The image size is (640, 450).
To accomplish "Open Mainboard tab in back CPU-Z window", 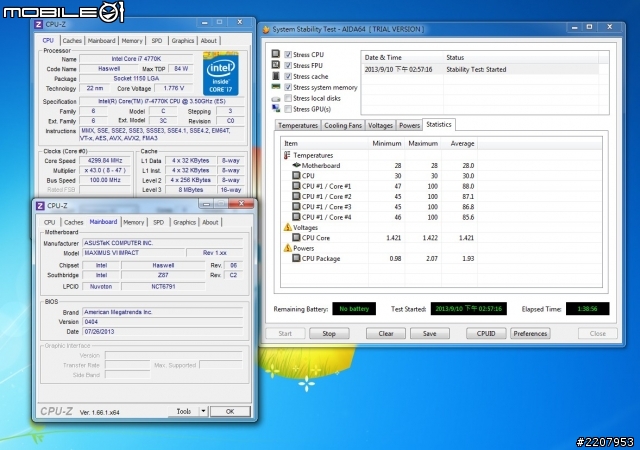I will tap(102, 40).
